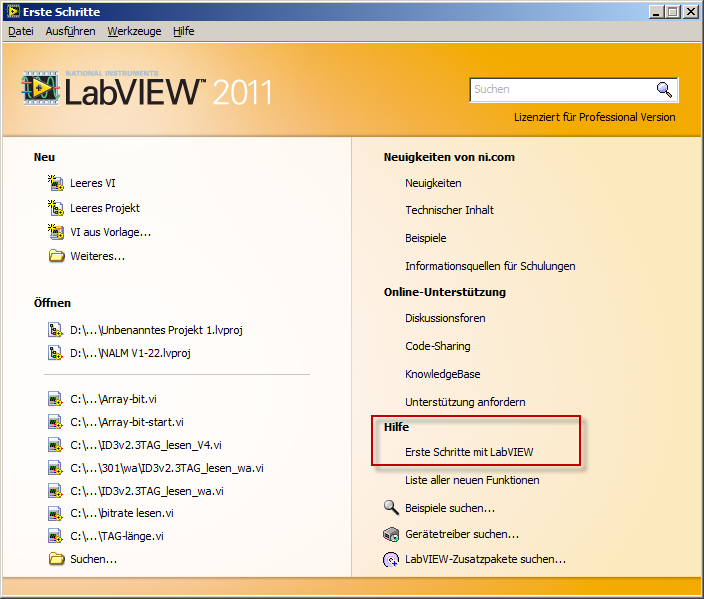Screen dimensions: 704x599
Task: Open Liste aller neuen Funktionen
Action: pos(472,480)
